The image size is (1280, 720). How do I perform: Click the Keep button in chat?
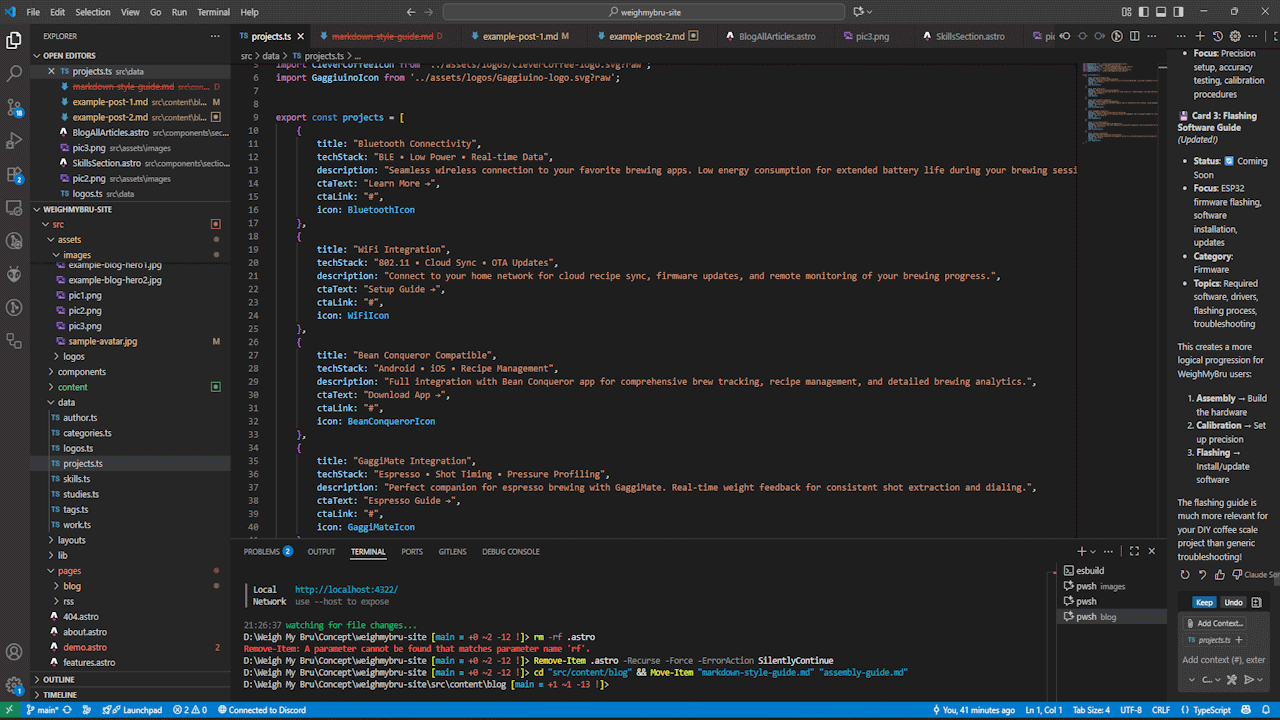pyautogui.click(x=1204, y=602)
